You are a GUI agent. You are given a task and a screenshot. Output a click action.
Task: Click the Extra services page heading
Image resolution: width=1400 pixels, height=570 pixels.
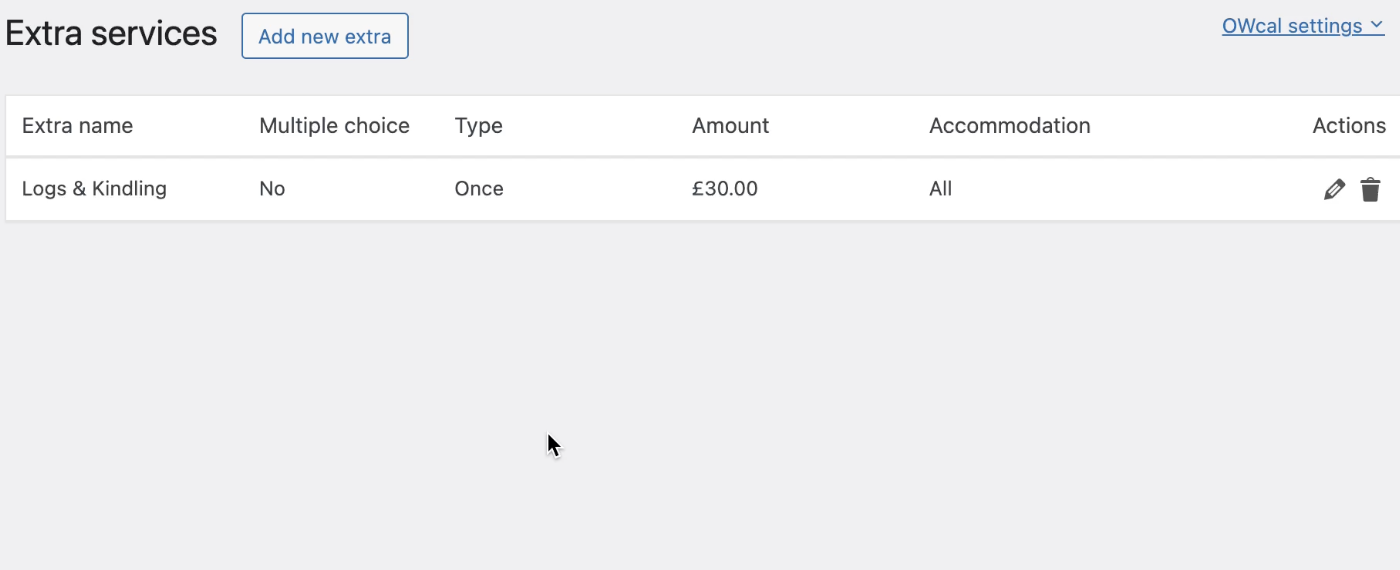111,34
